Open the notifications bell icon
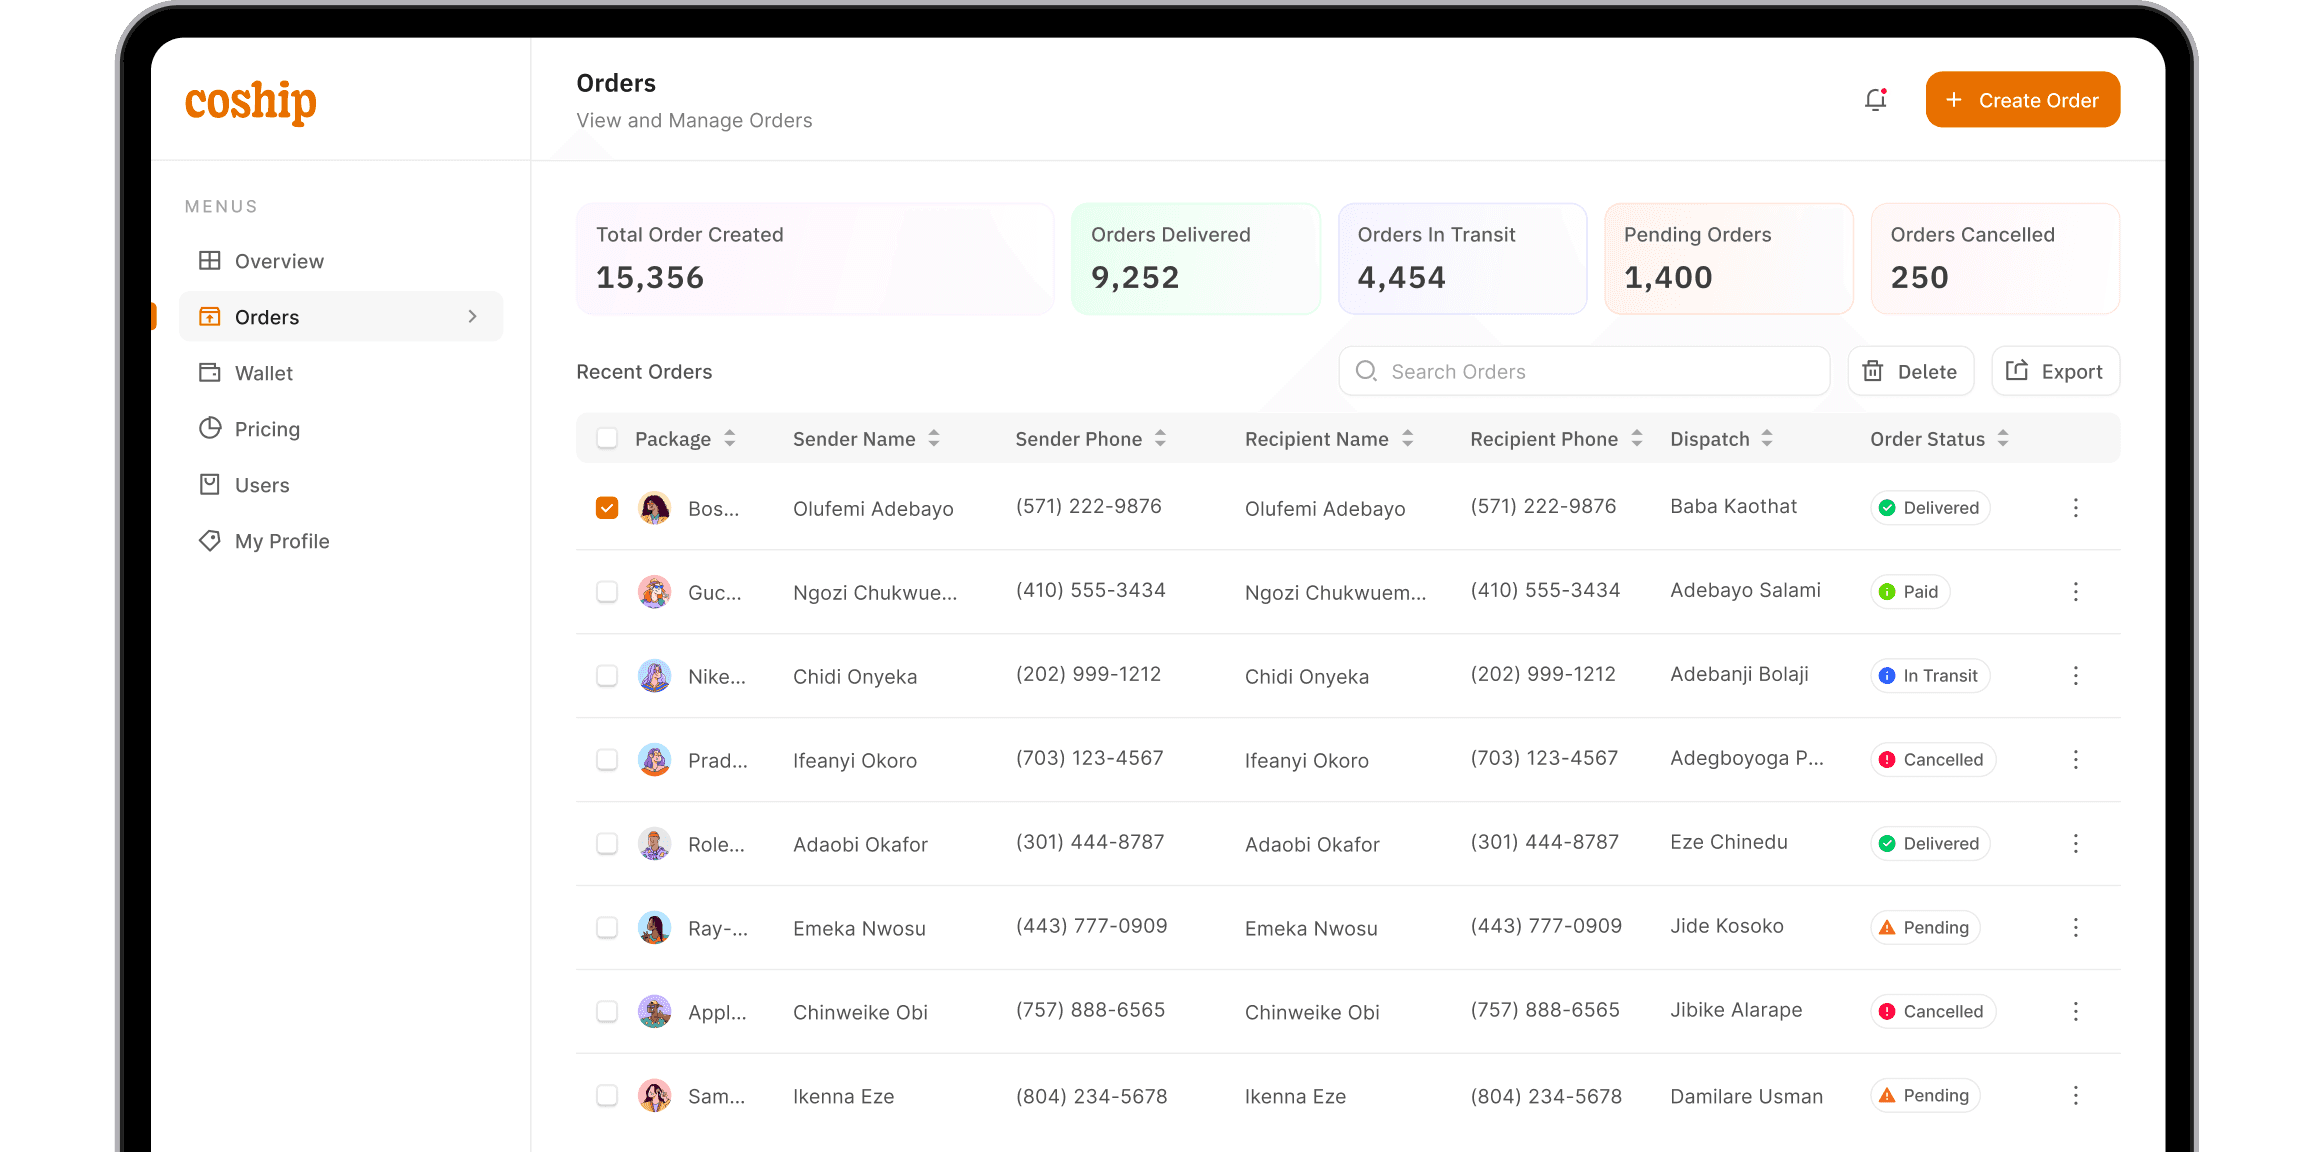The image size is (2312, 1152). (1875, 99)
